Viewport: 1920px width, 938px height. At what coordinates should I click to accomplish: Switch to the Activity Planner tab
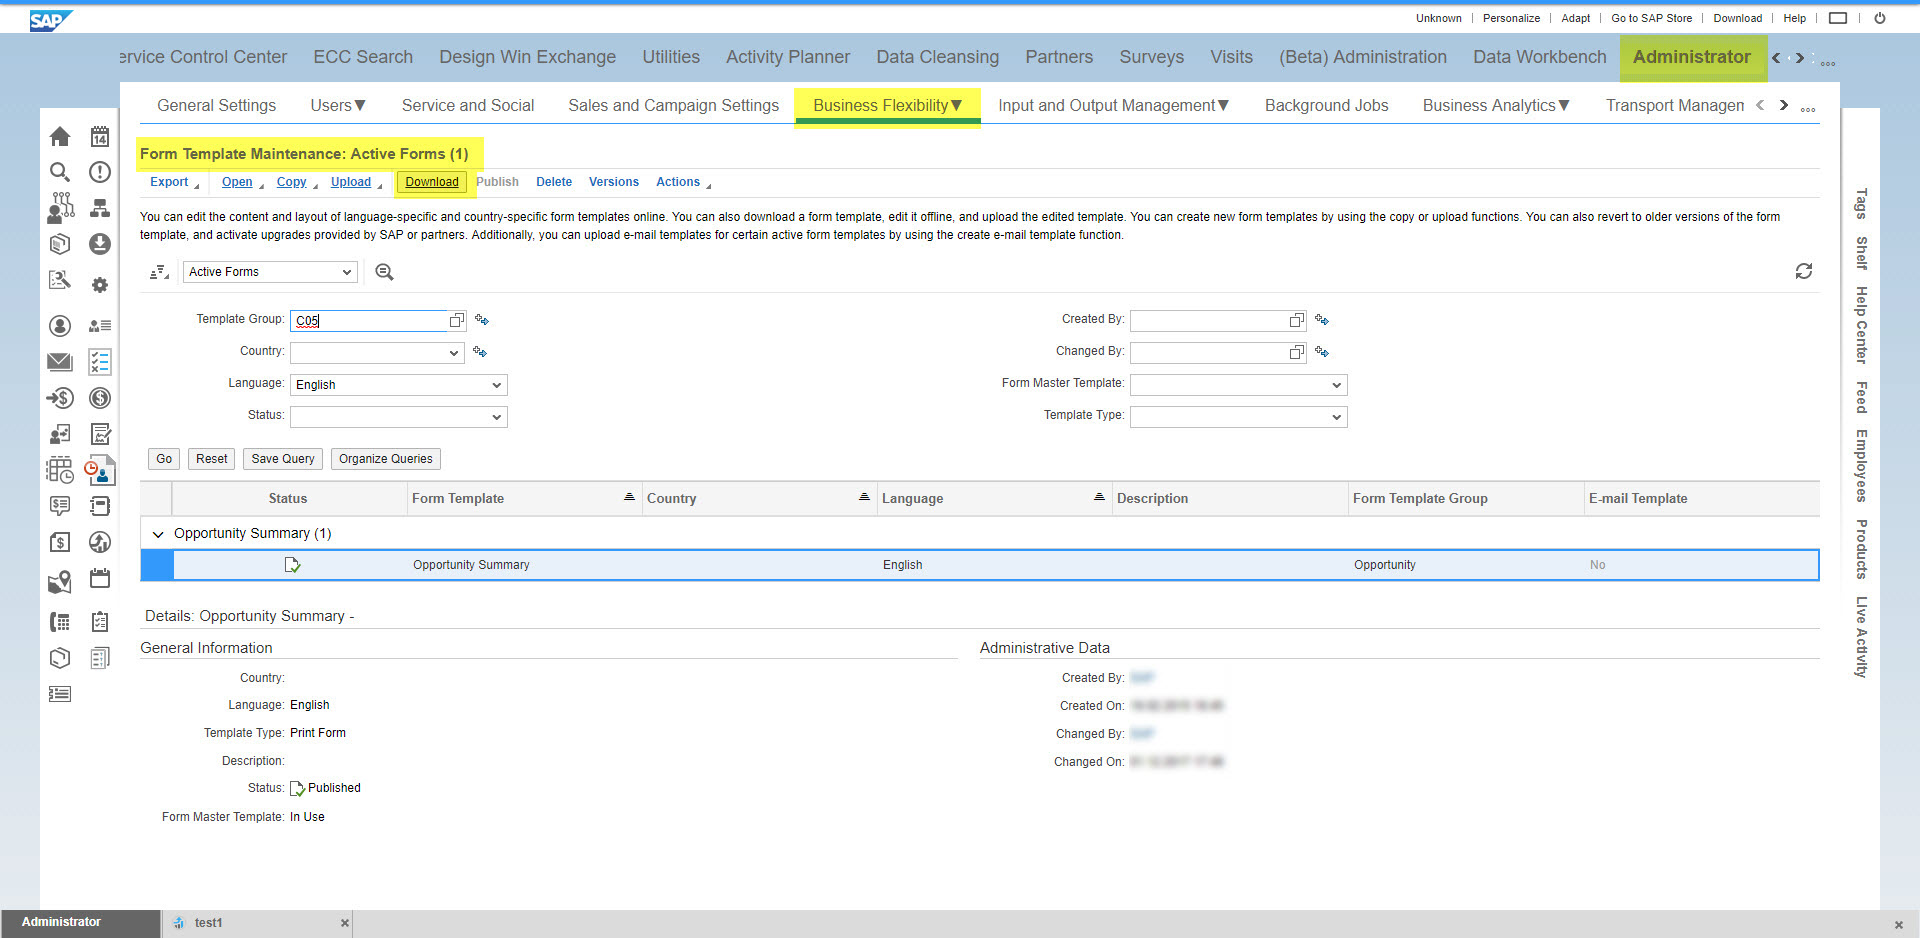pos(788,57)
